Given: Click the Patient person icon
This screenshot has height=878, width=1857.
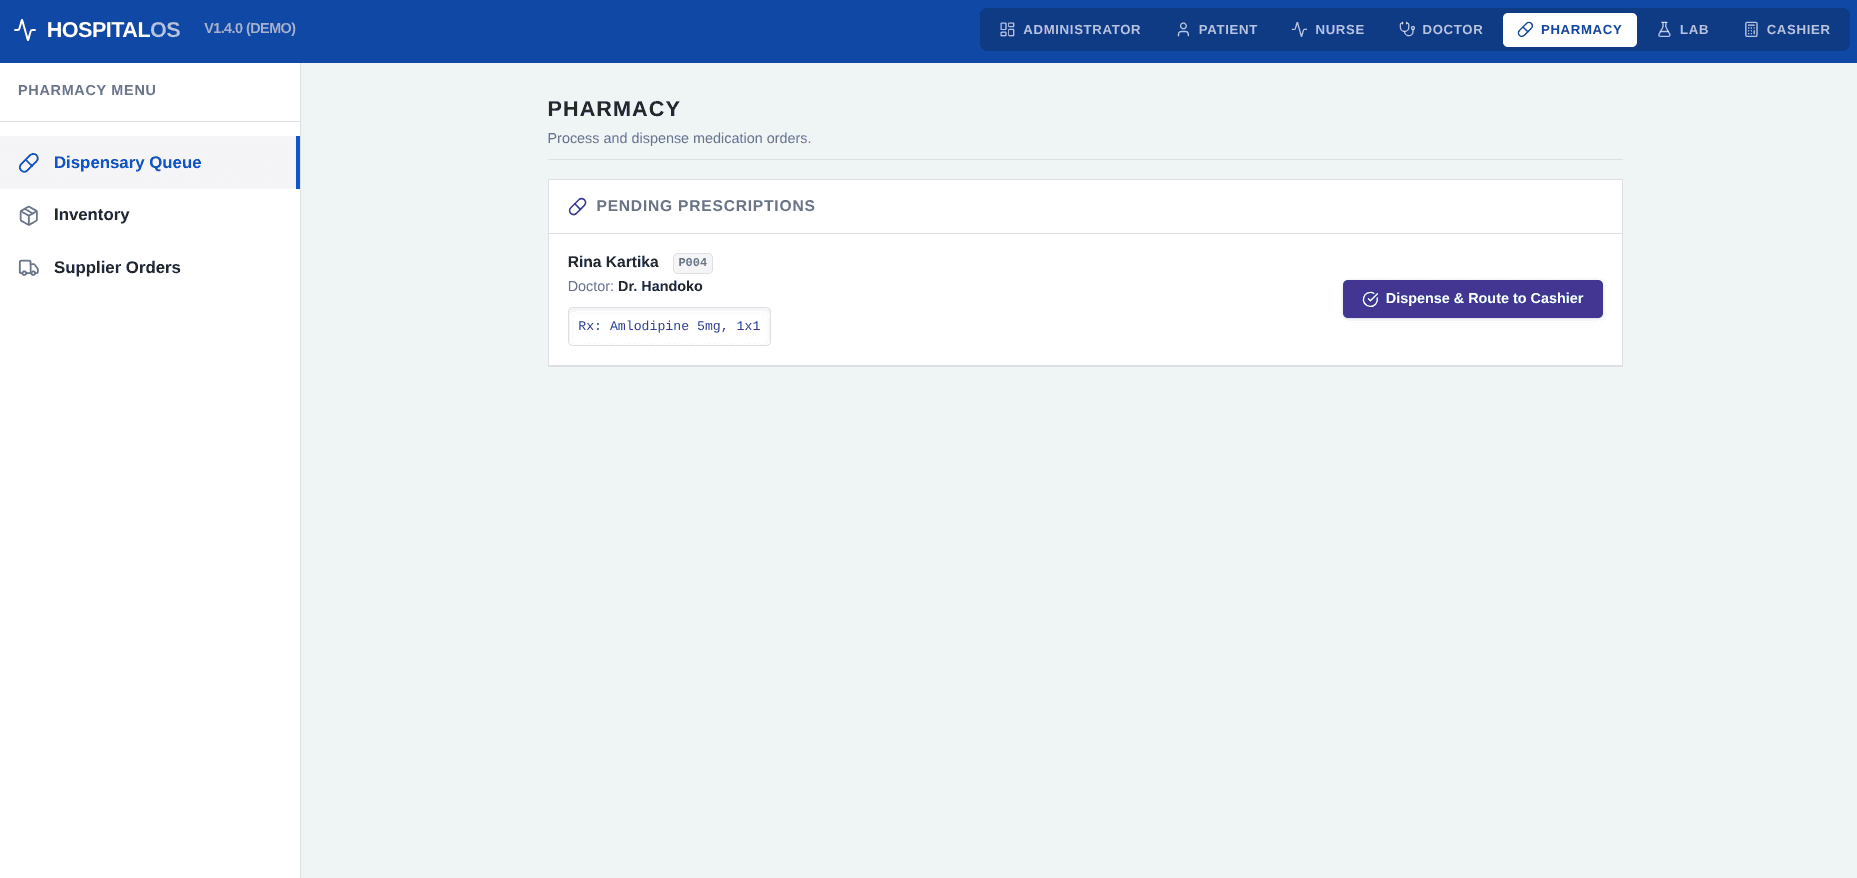Looking at the screenshot, I should click(1183, 30).
